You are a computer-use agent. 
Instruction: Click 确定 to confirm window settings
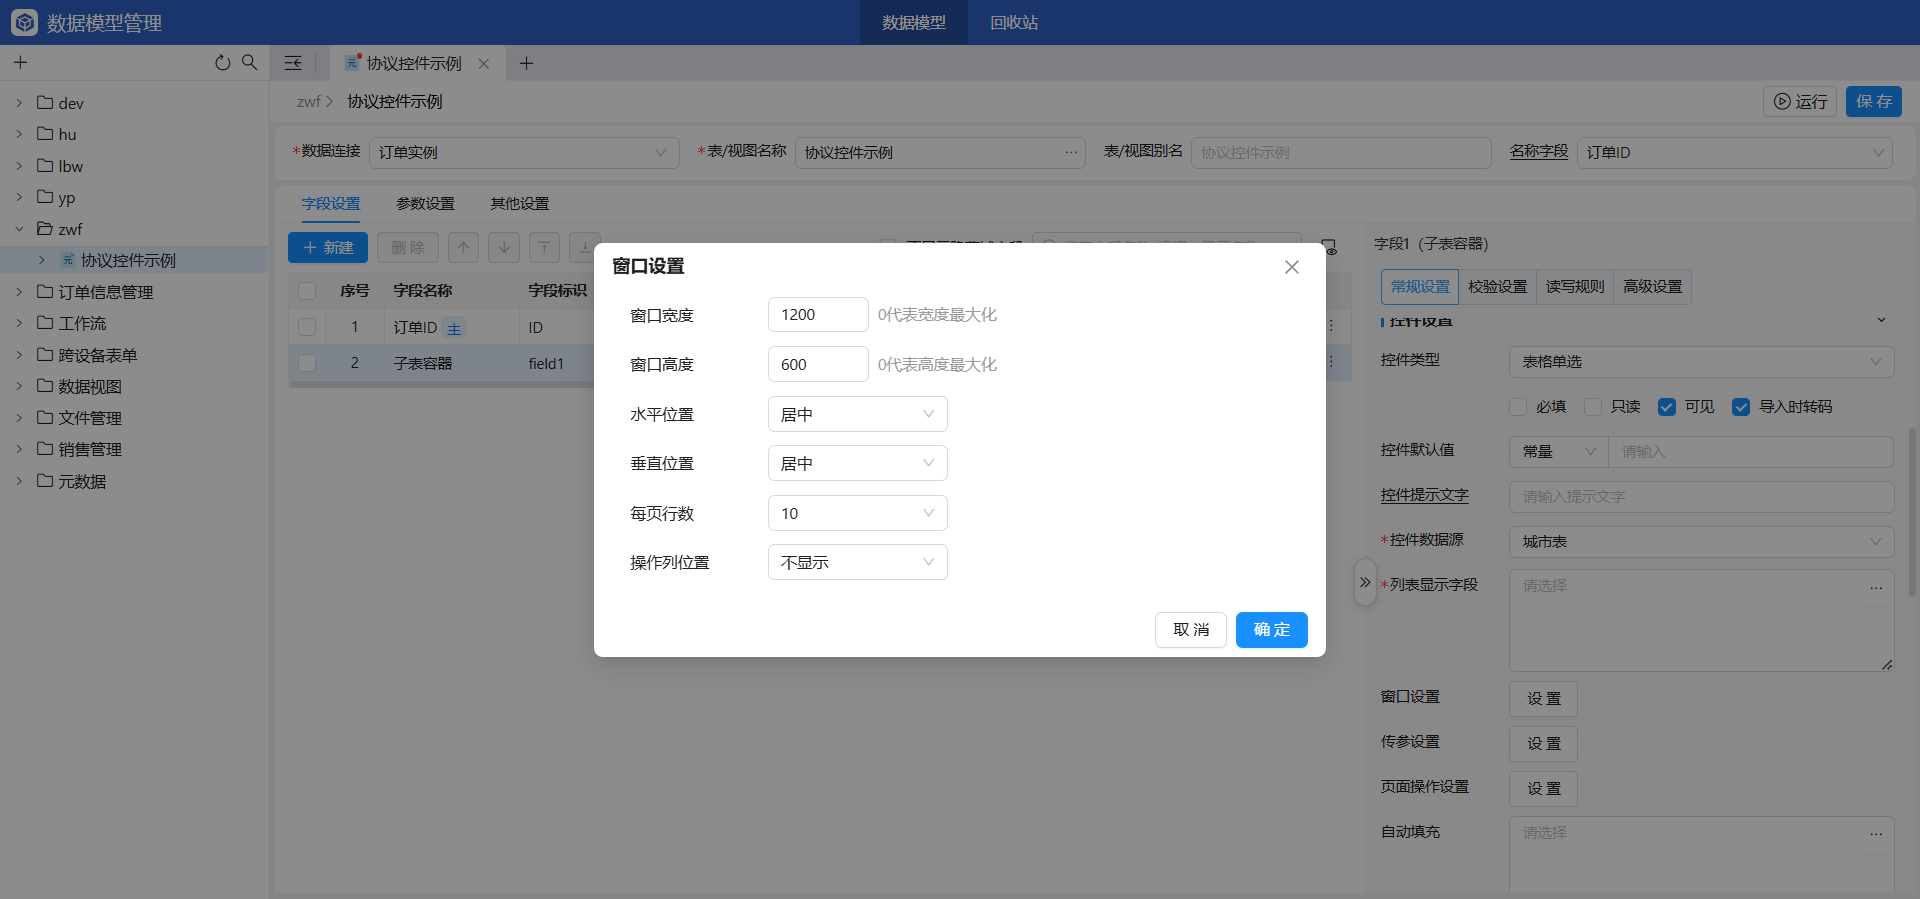[x=1271, y=630]
